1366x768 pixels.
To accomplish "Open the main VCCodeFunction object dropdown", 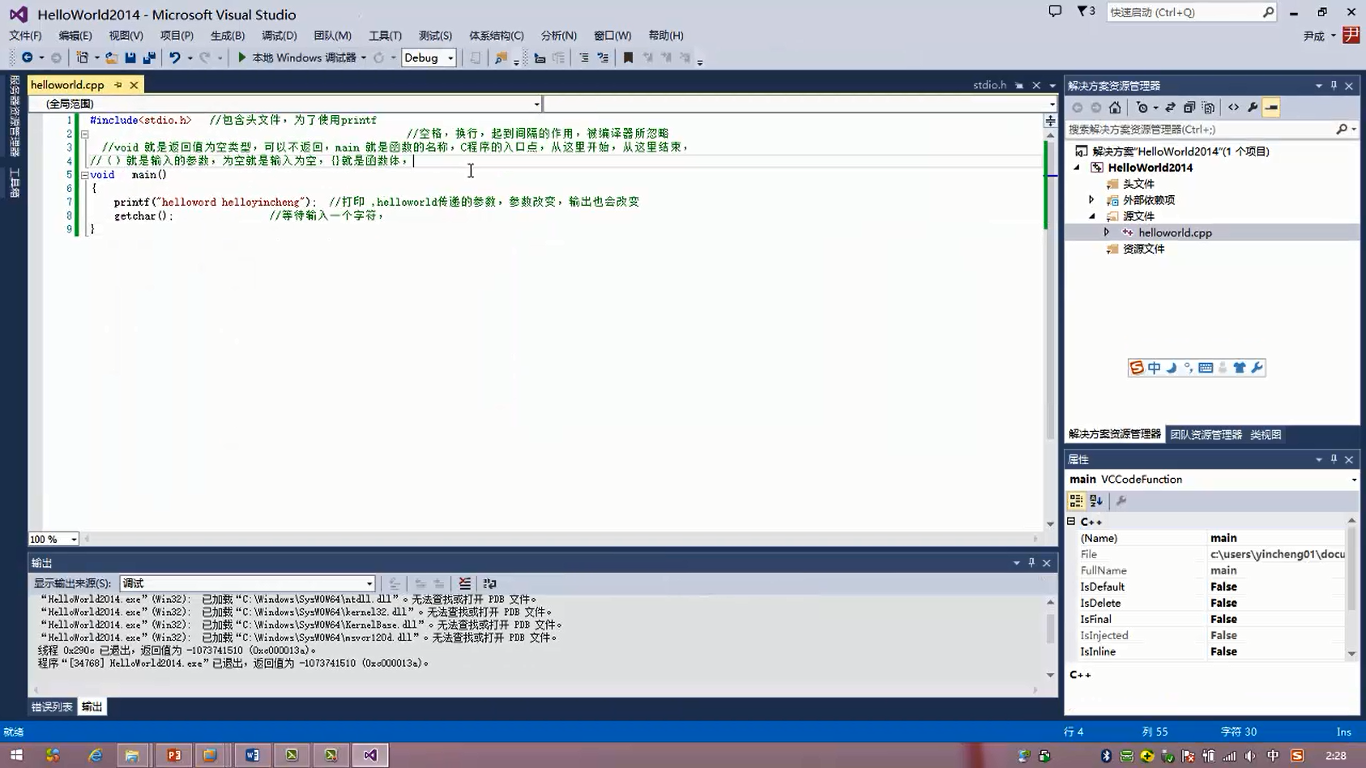I will [1212, 480].
